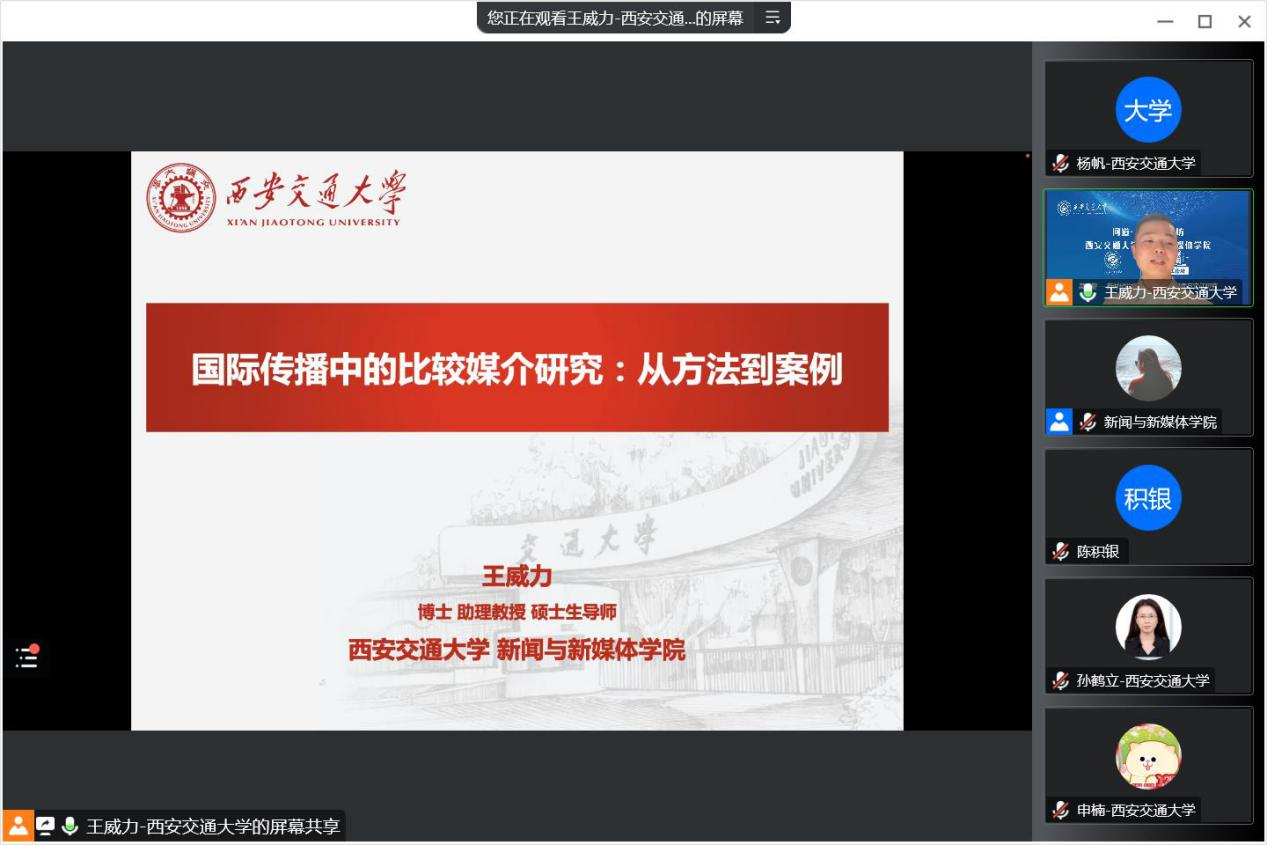Click the blue user icon on 新闻与新媒体学院 tile

coord(1059,421)
